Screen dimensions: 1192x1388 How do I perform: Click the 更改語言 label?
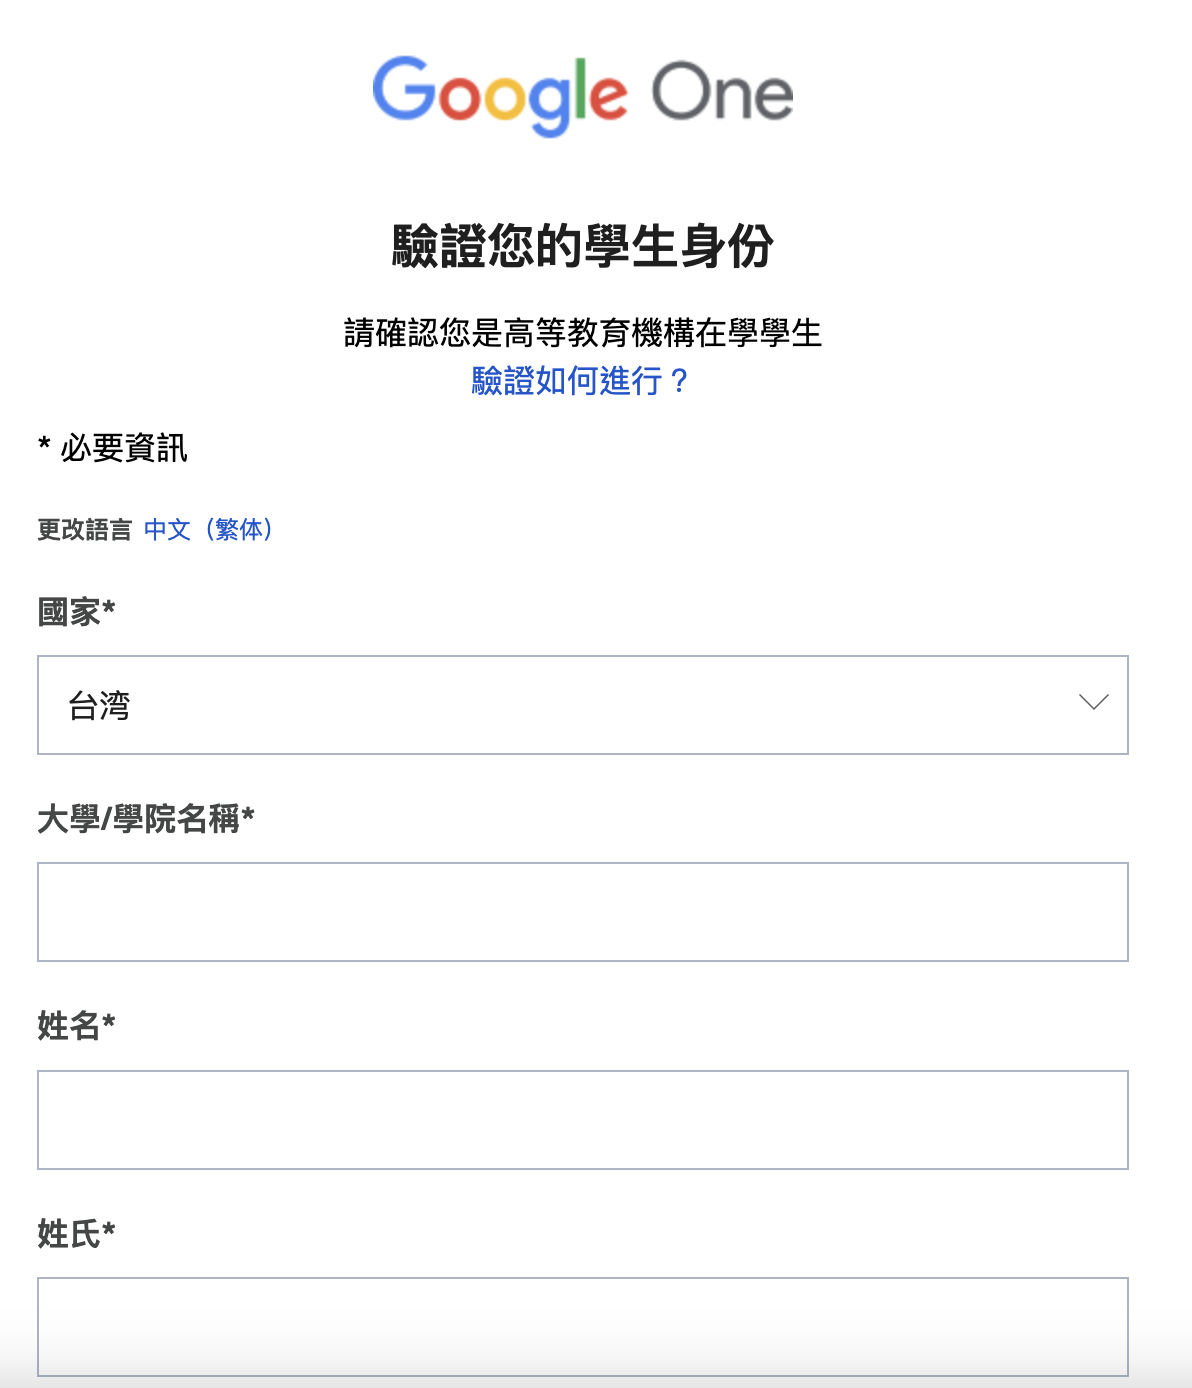pos(84,530)
